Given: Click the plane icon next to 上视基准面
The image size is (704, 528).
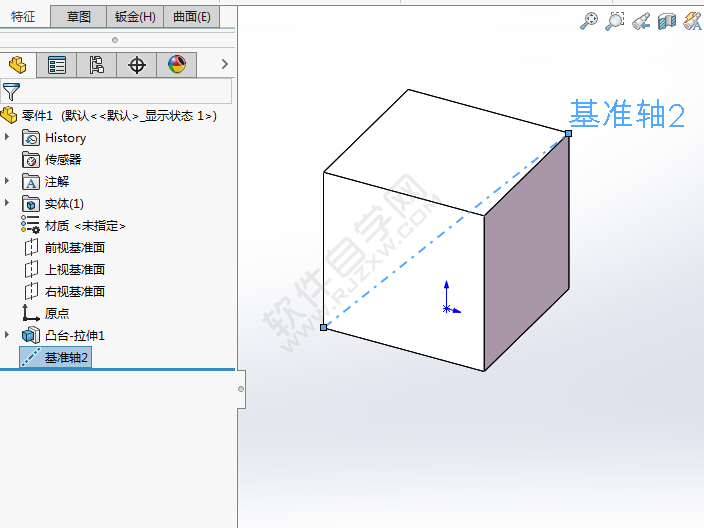Looking at the screenshot, I should tap(31, 269).
